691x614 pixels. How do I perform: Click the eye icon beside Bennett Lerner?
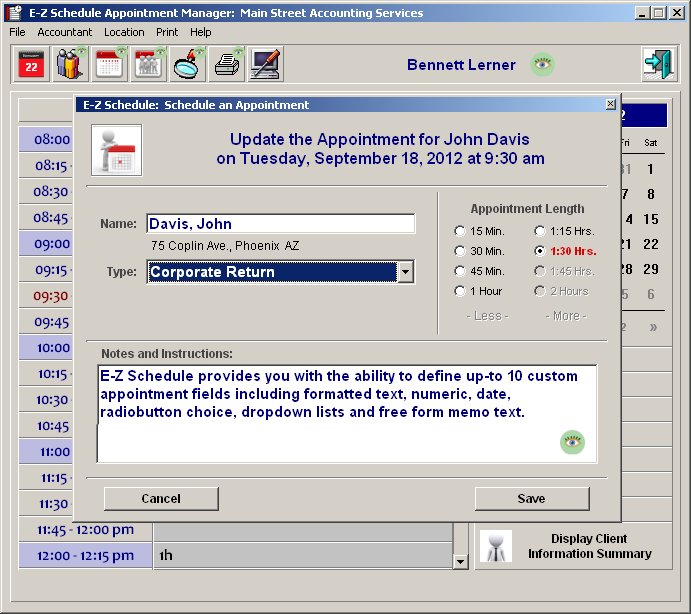[x=542, y=65]
